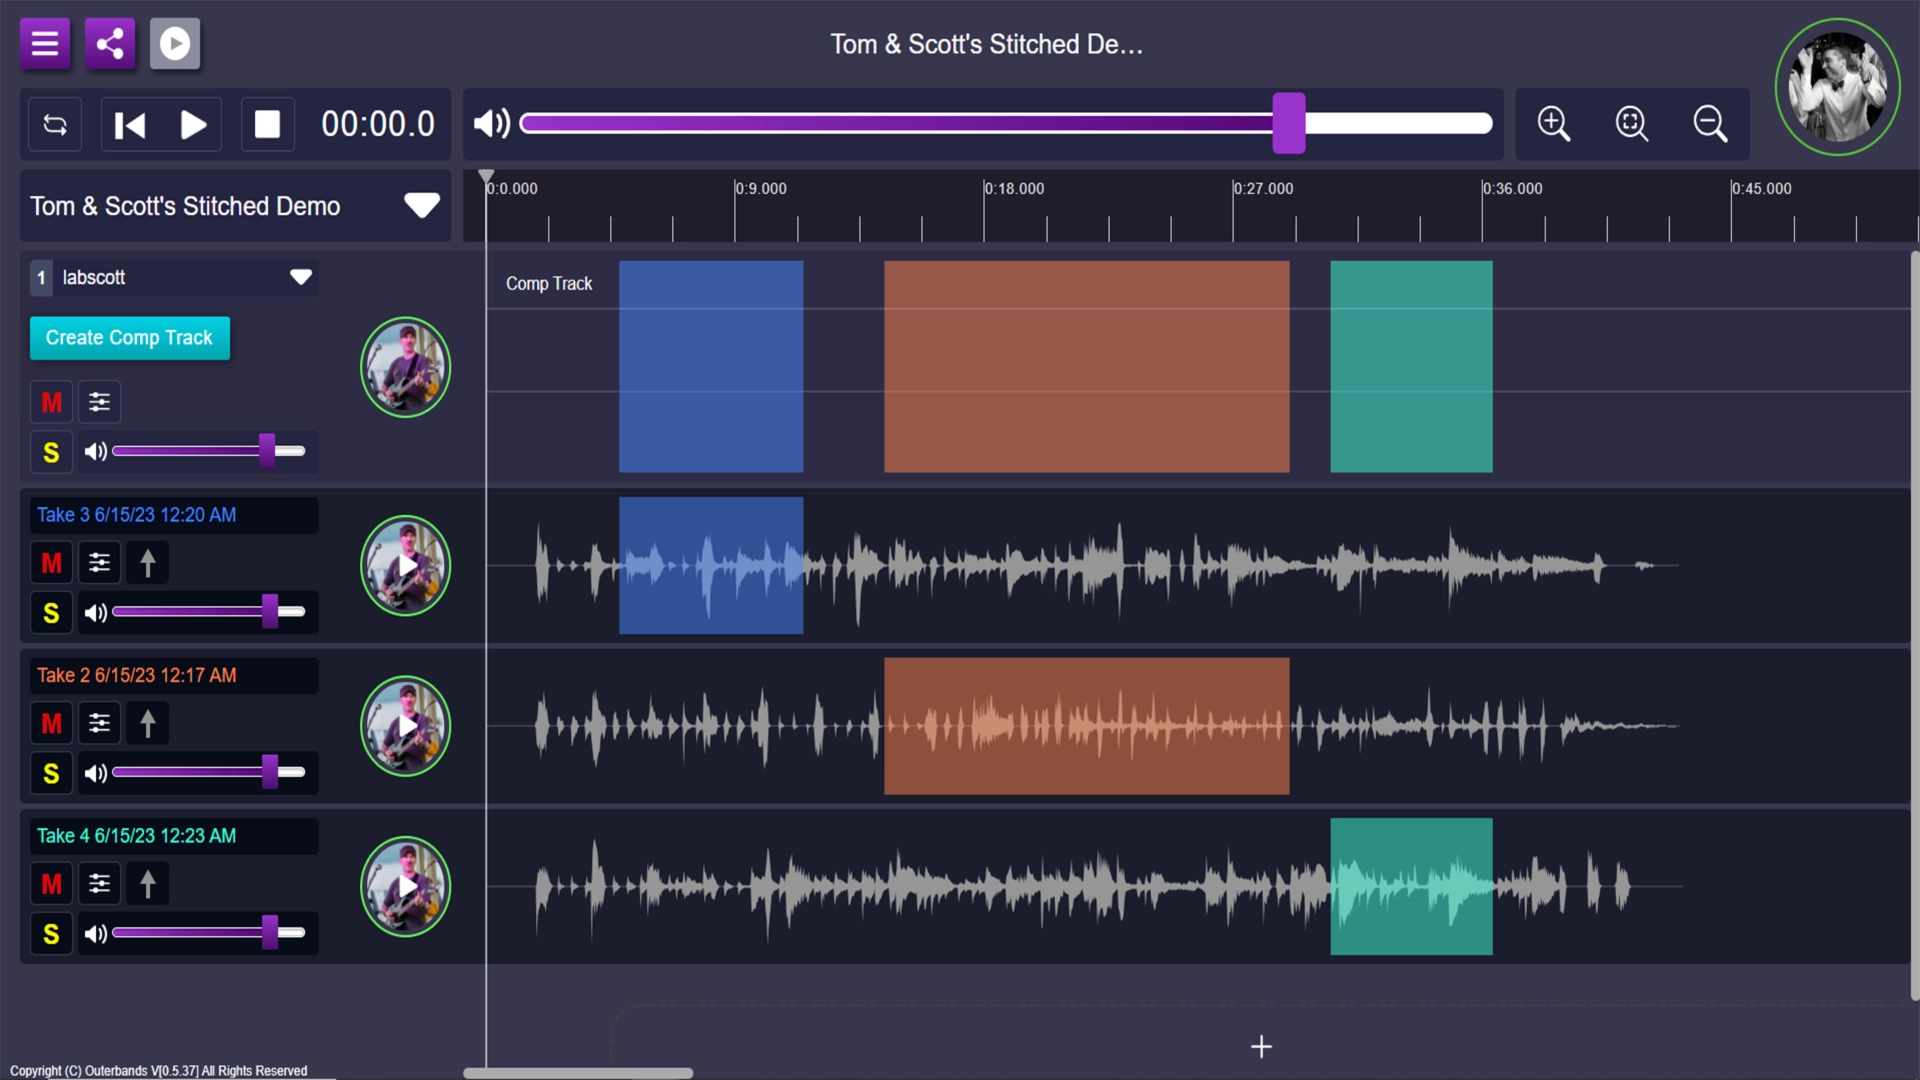1920x1080 pixels.
Task: Add a new track with plus icon
Action: (x=1261, y=1047)
